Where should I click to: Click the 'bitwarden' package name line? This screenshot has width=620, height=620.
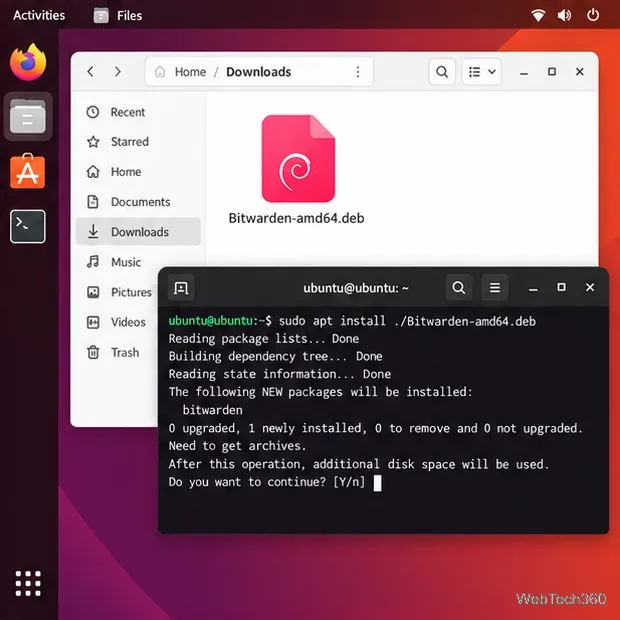(212, 410)
